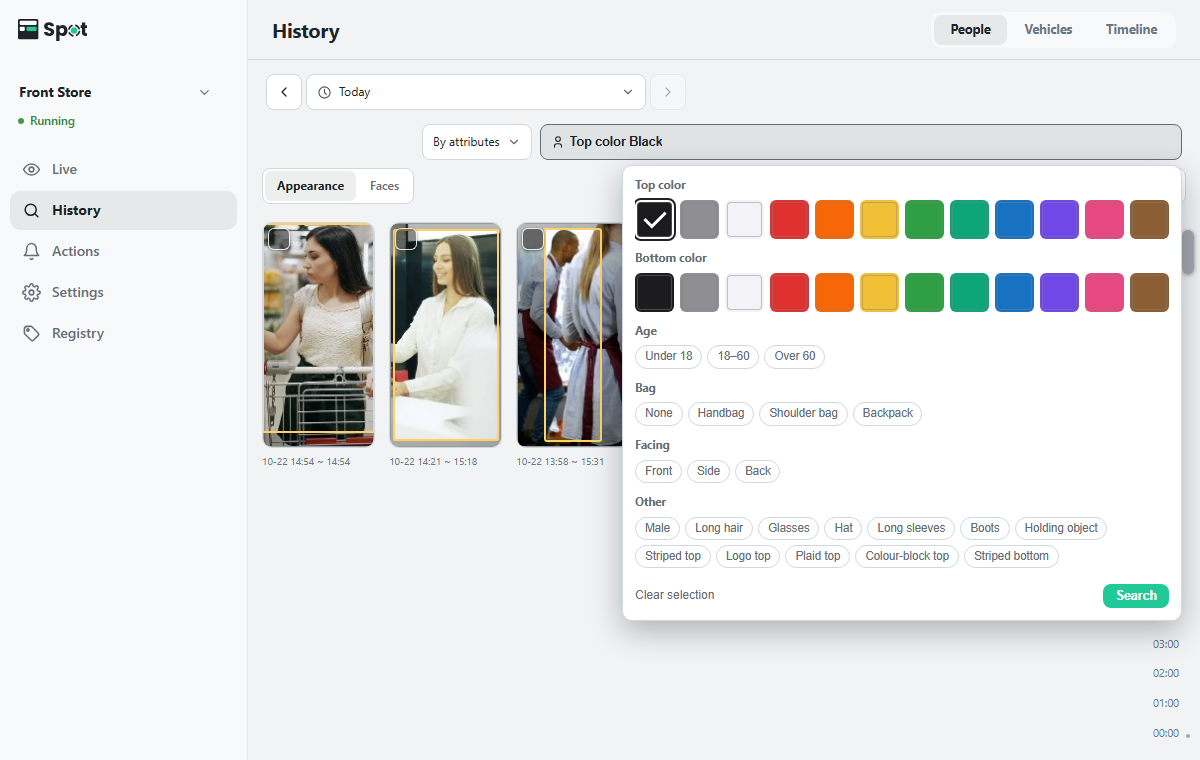Click the green Search button

point(1136,595)
